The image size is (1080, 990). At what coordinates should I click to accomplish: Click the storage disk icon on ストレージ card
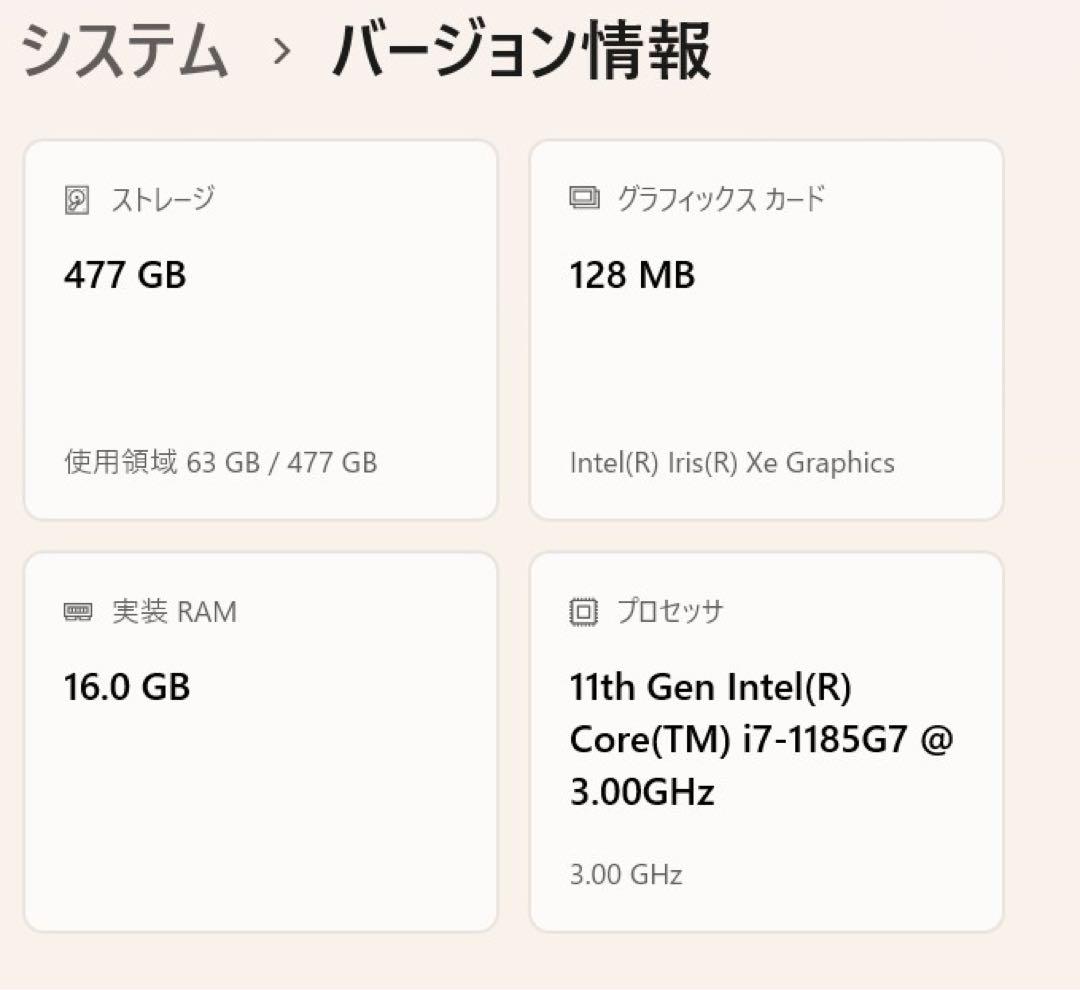click(78, 198)
